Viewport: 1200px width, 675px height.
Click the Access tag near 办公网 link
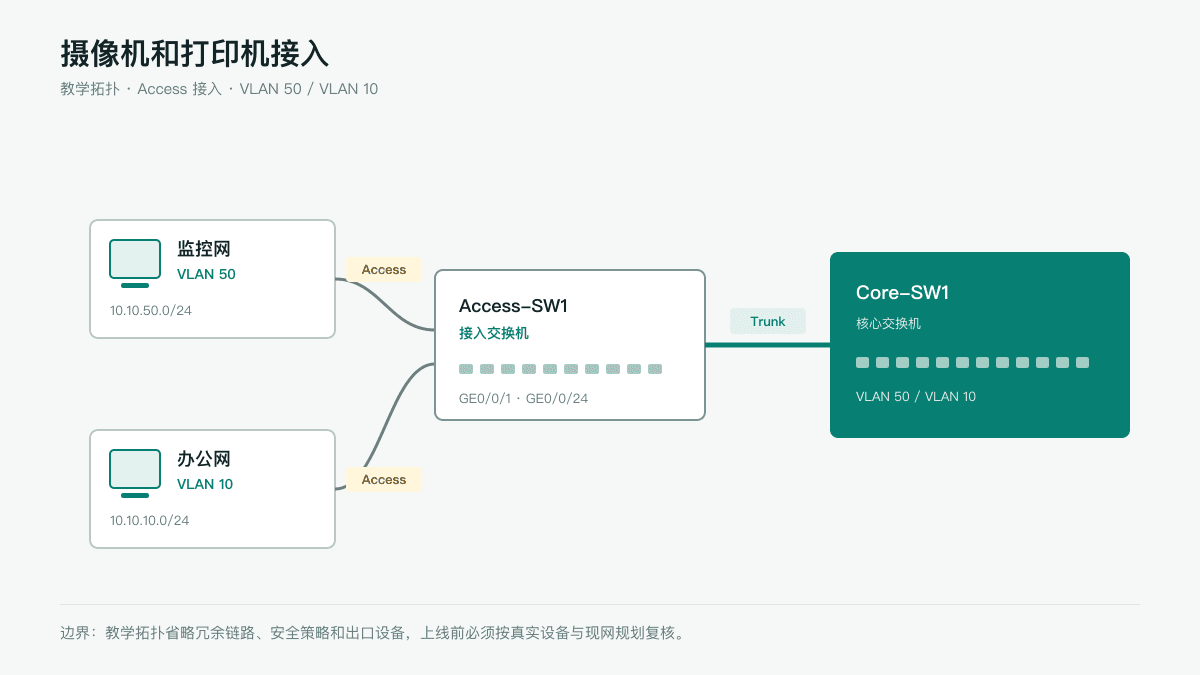(384, 480)
